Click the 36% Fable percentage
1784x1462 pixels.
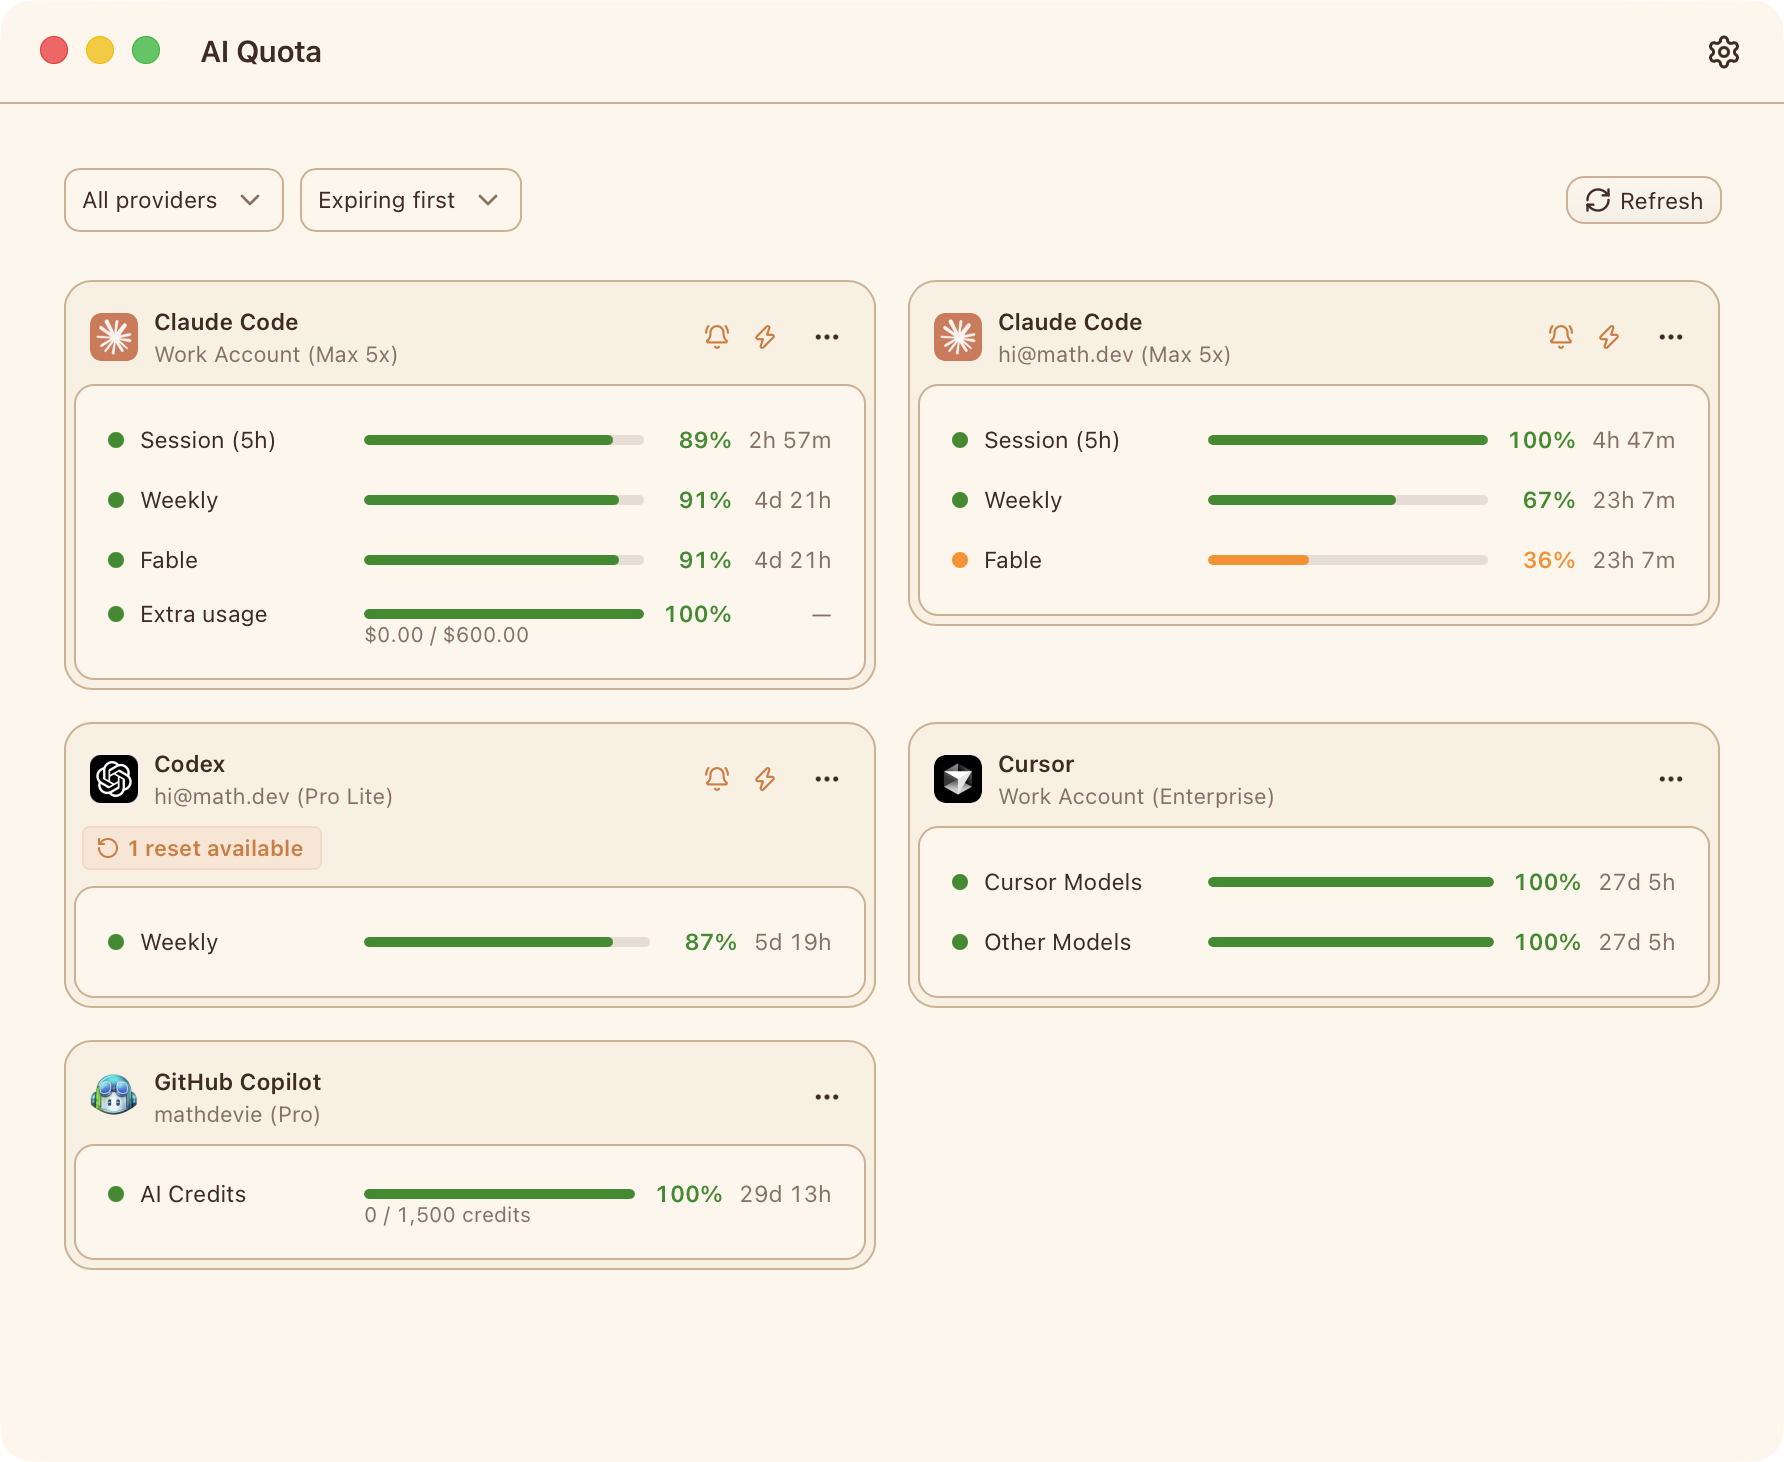1549,560
